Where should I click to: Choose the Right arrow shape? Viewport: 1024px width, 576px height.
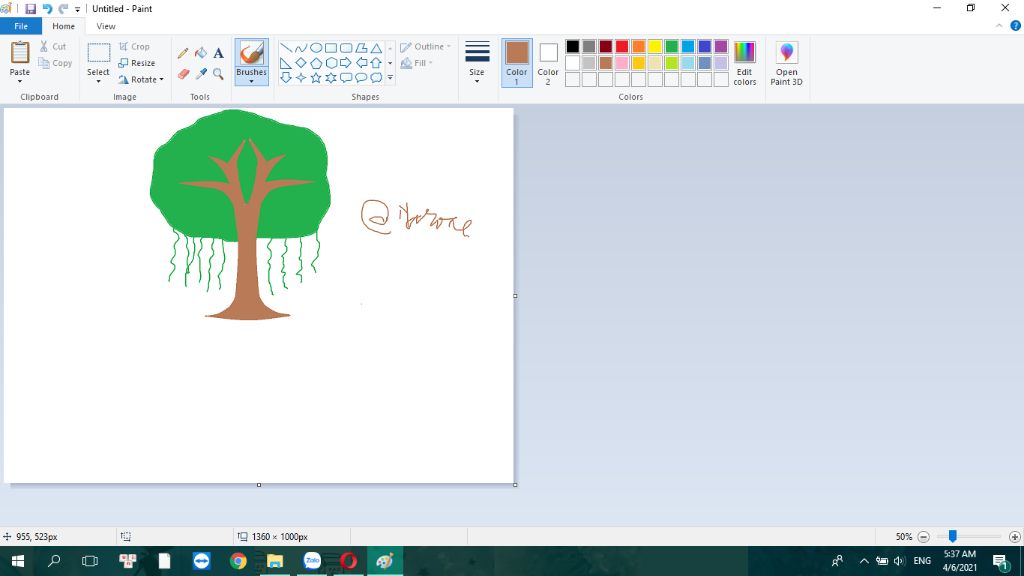pos(346,63)
